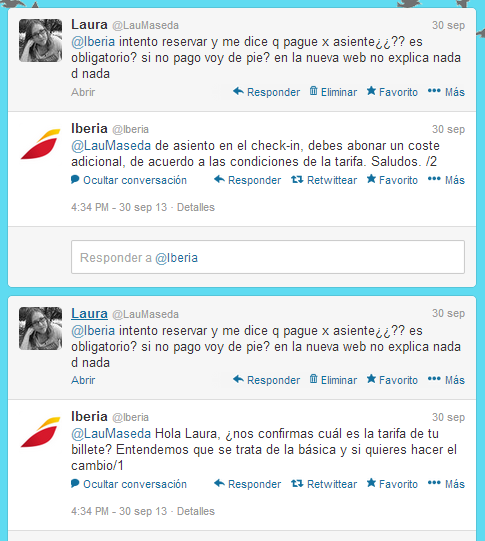Open Detalles of first Iberia tweet
The width and height of the screenshot is (485, 541).
click(196, 207)
